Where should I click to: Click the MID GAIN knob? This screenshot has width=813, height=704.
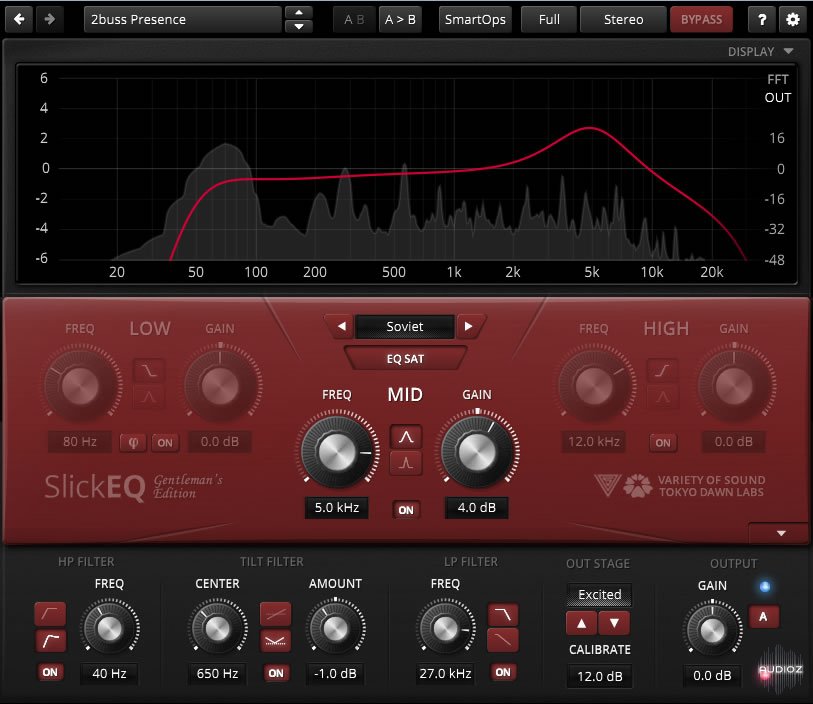point(477,452)
